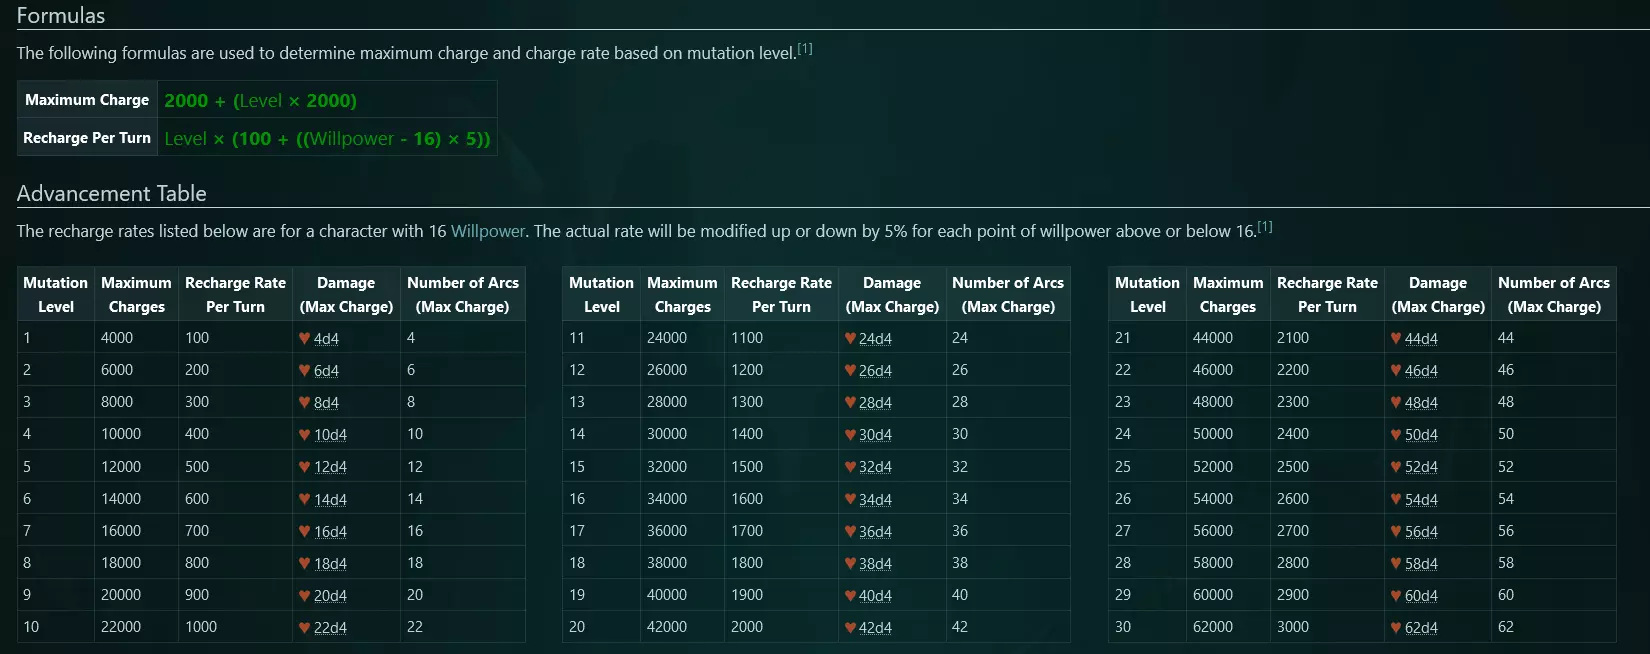
Task: Open the 30d4 damage link
Action: (x=875, y=435)
